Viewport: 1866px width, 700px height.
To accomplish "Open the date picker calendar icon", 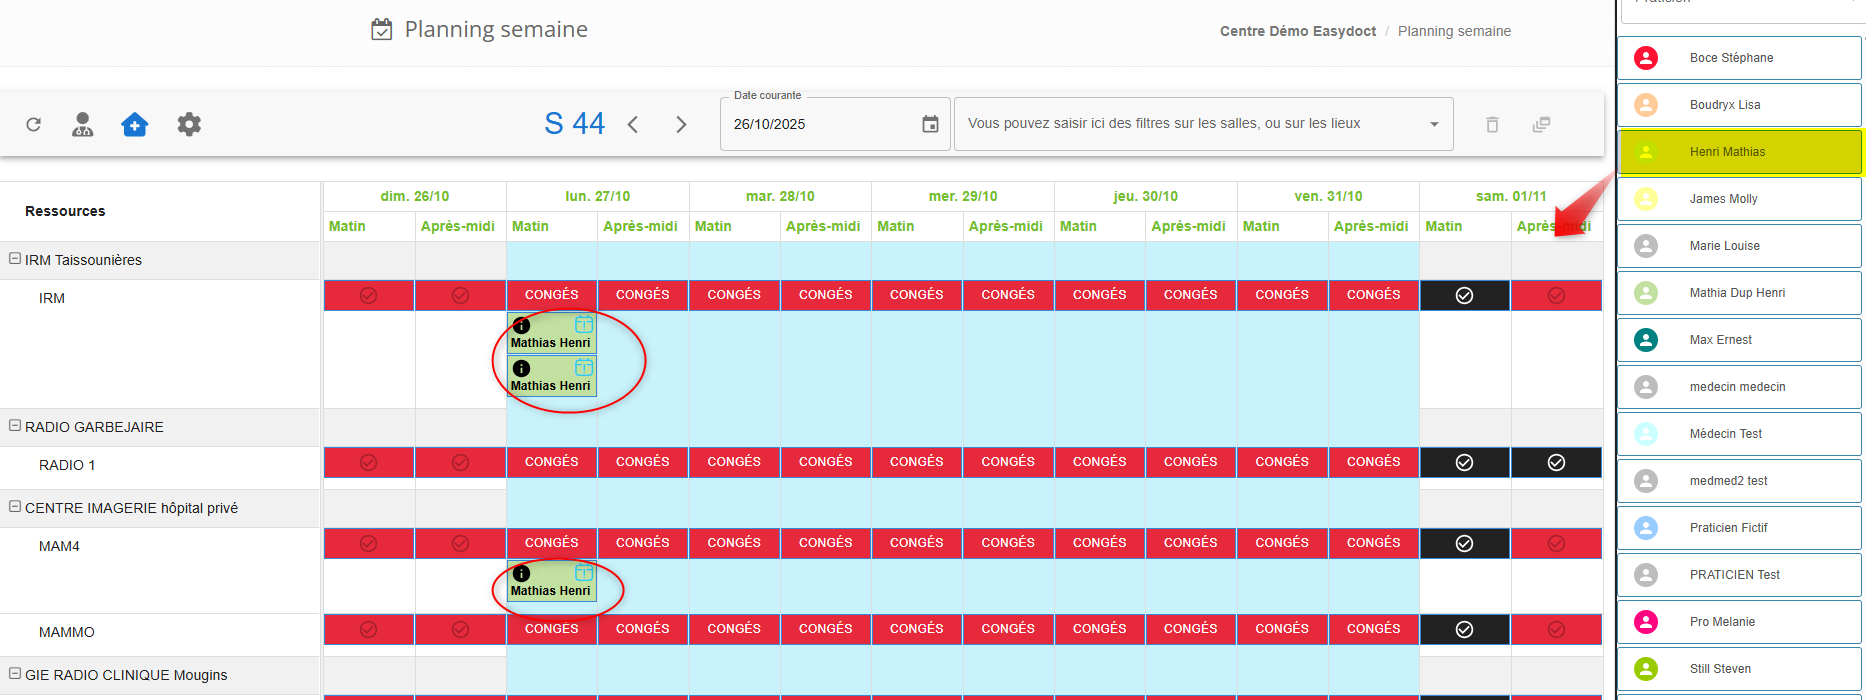I will (930, 125).
